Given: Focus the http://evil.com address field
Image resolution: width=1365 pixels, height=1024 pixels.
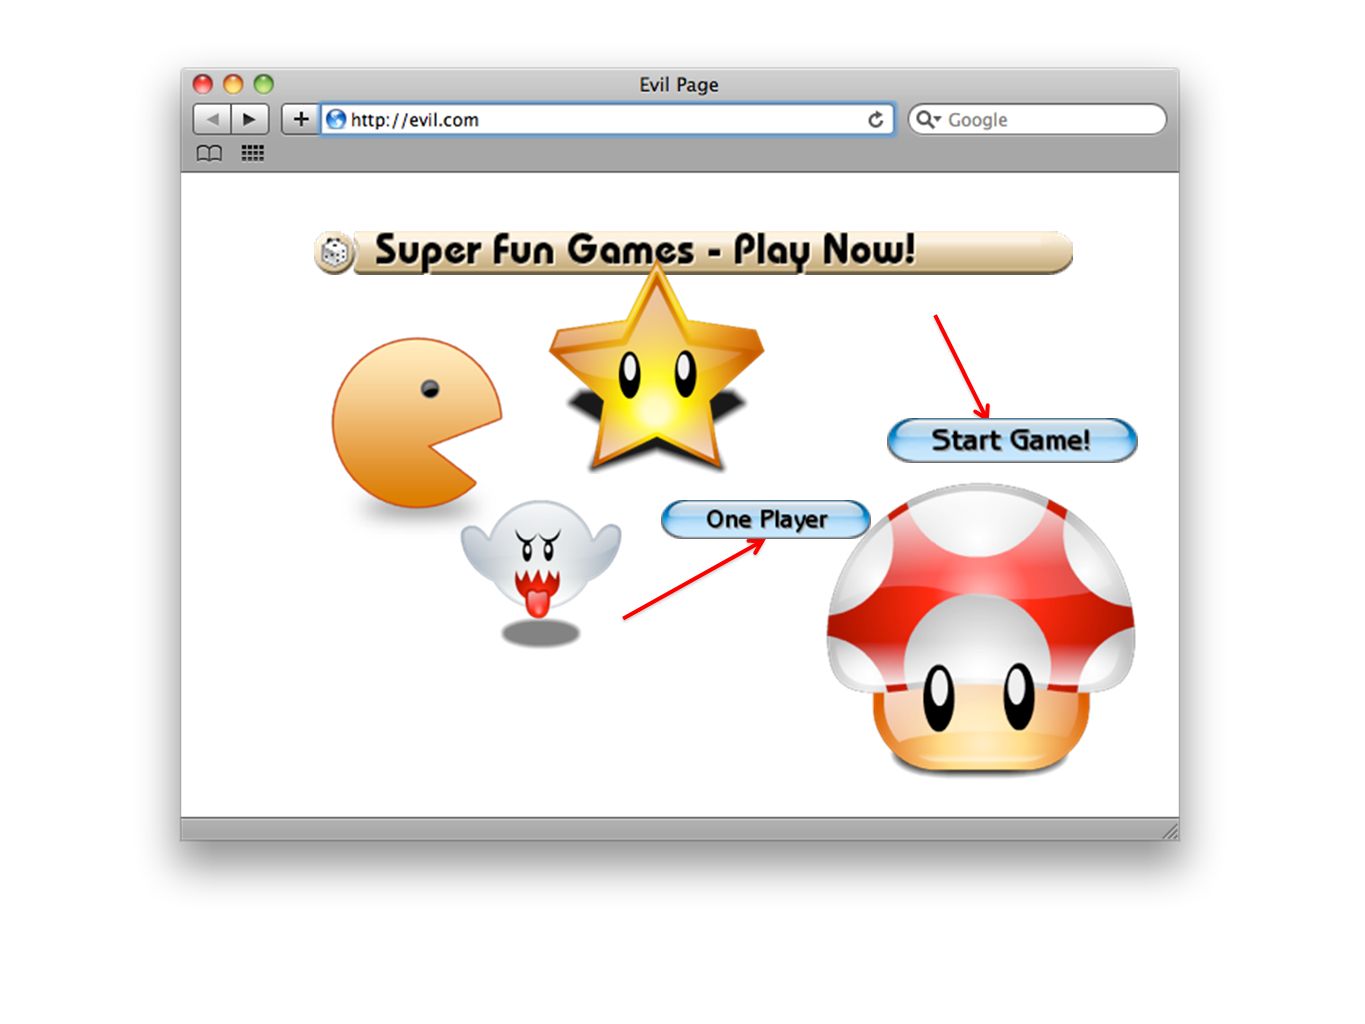Looking at the screenshot, I should 607,119.
